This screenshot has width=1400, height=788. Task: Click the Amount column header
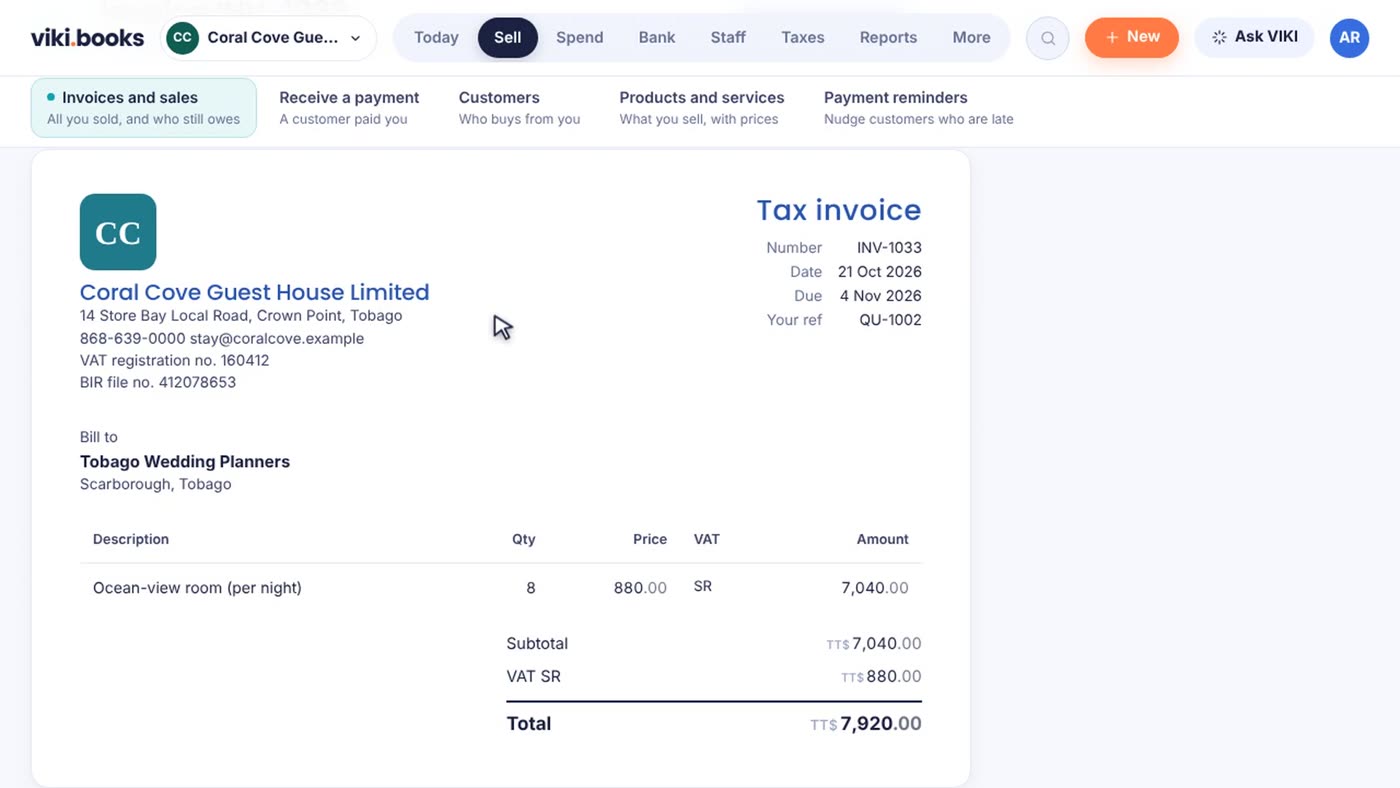(x=883, y=539)
